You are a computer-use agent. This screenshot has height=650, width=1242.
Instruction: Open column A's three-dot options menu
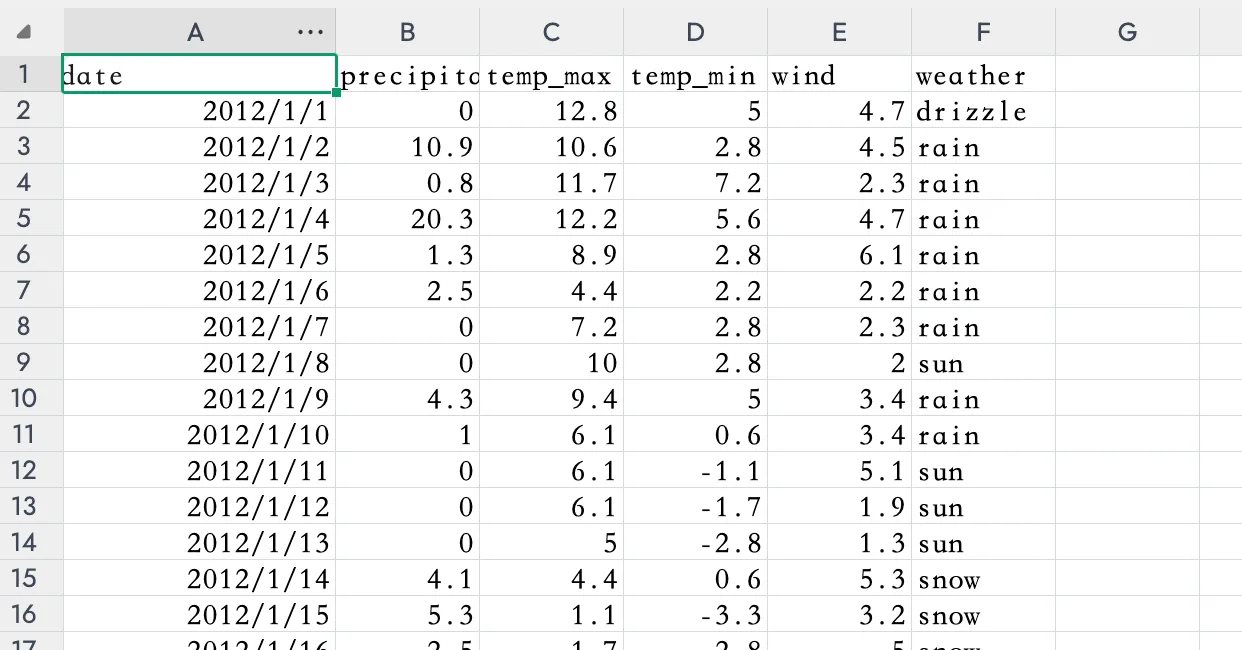(311, 32)
